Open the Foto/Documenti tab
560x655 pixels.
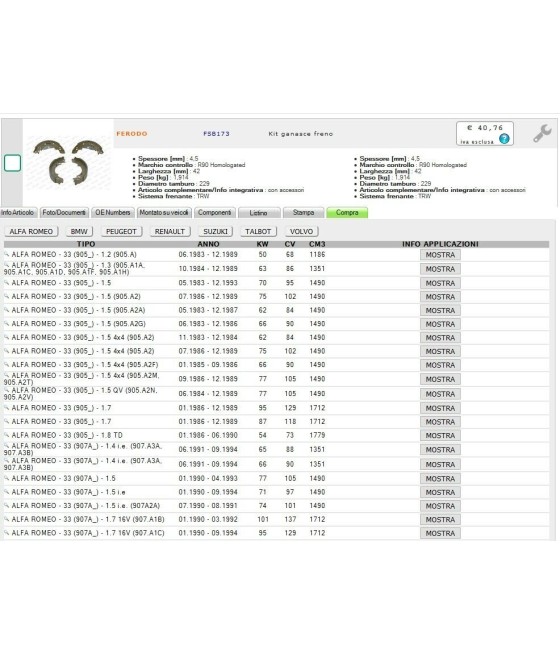click(64, 213)
